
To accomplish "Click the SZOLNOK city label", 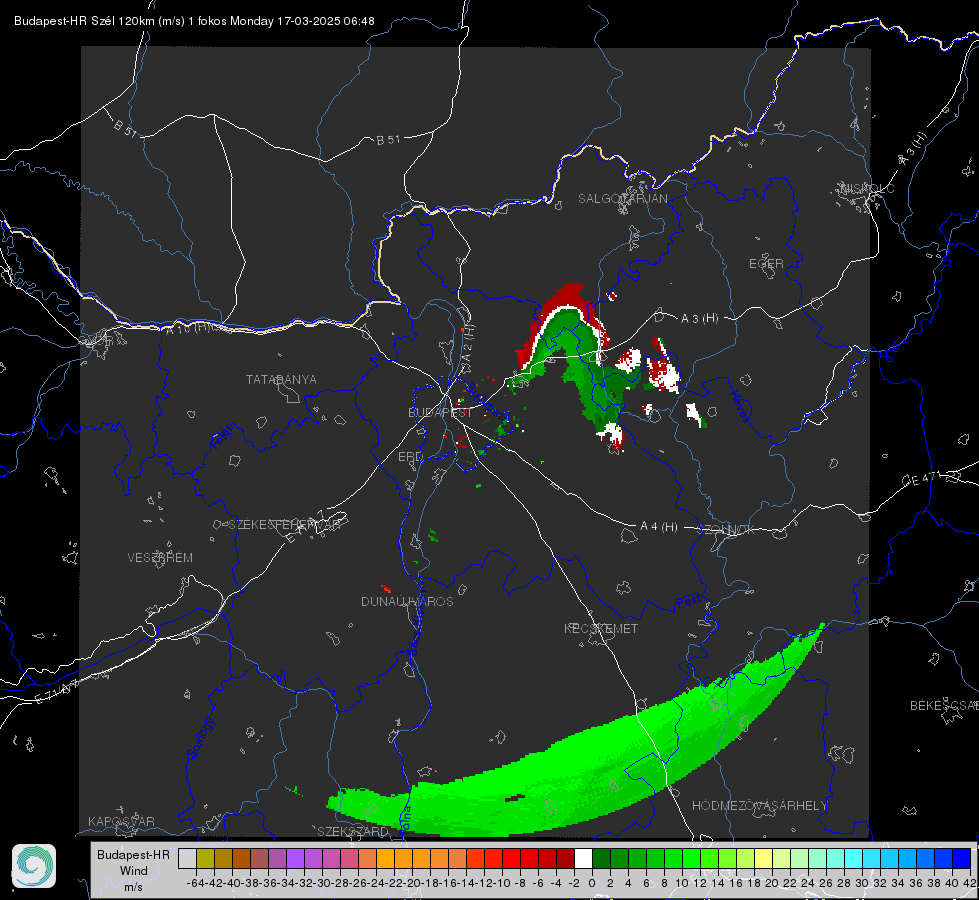I will [726, 530].
